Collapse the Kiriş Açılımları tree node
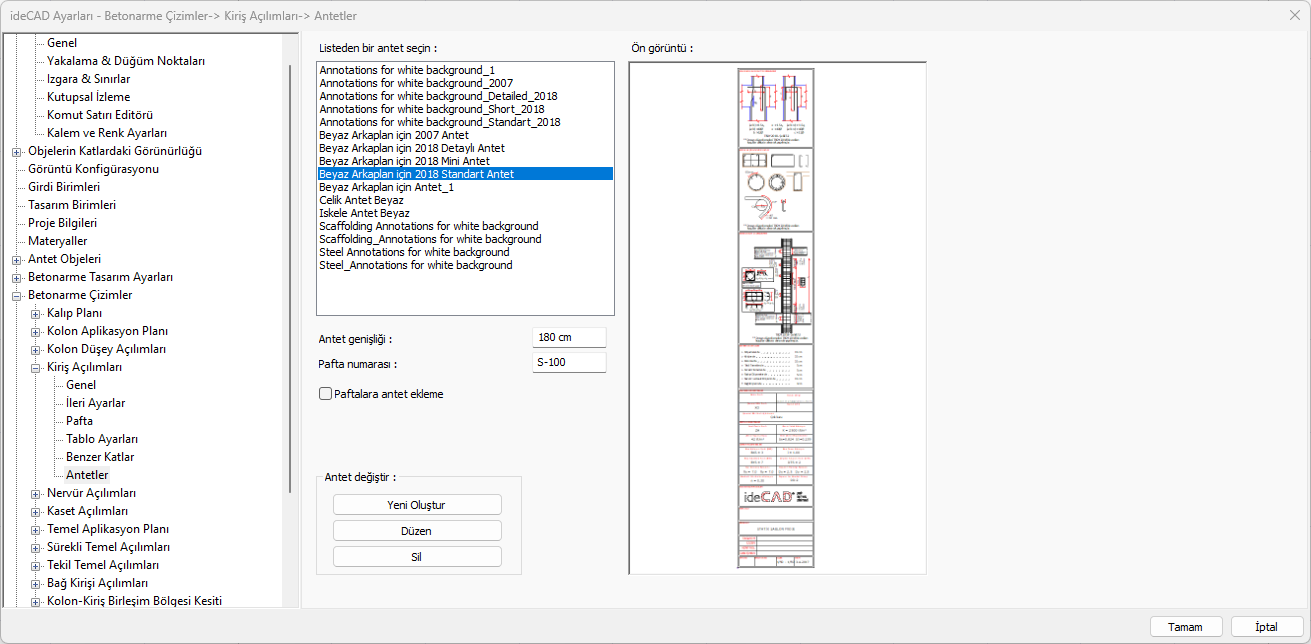The image size is (1311, 644). click(36, 367)
